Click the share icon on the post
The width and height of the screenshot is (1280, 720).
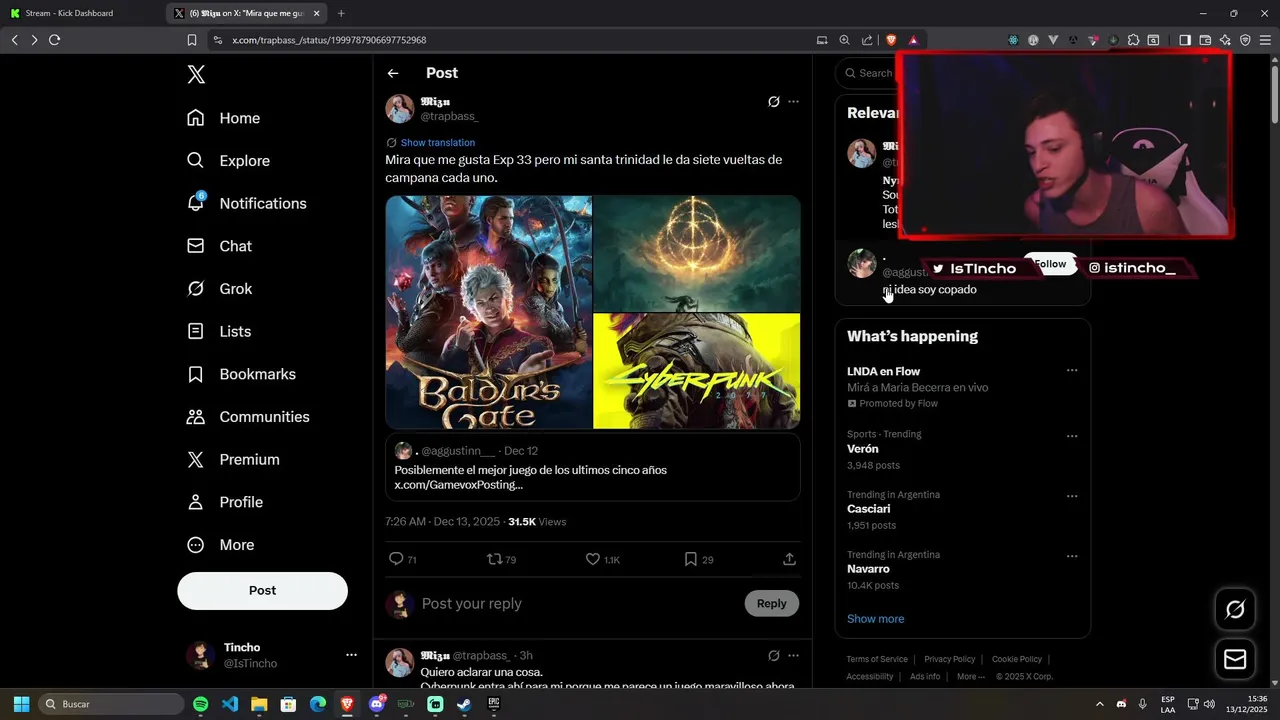click(789, 559)
